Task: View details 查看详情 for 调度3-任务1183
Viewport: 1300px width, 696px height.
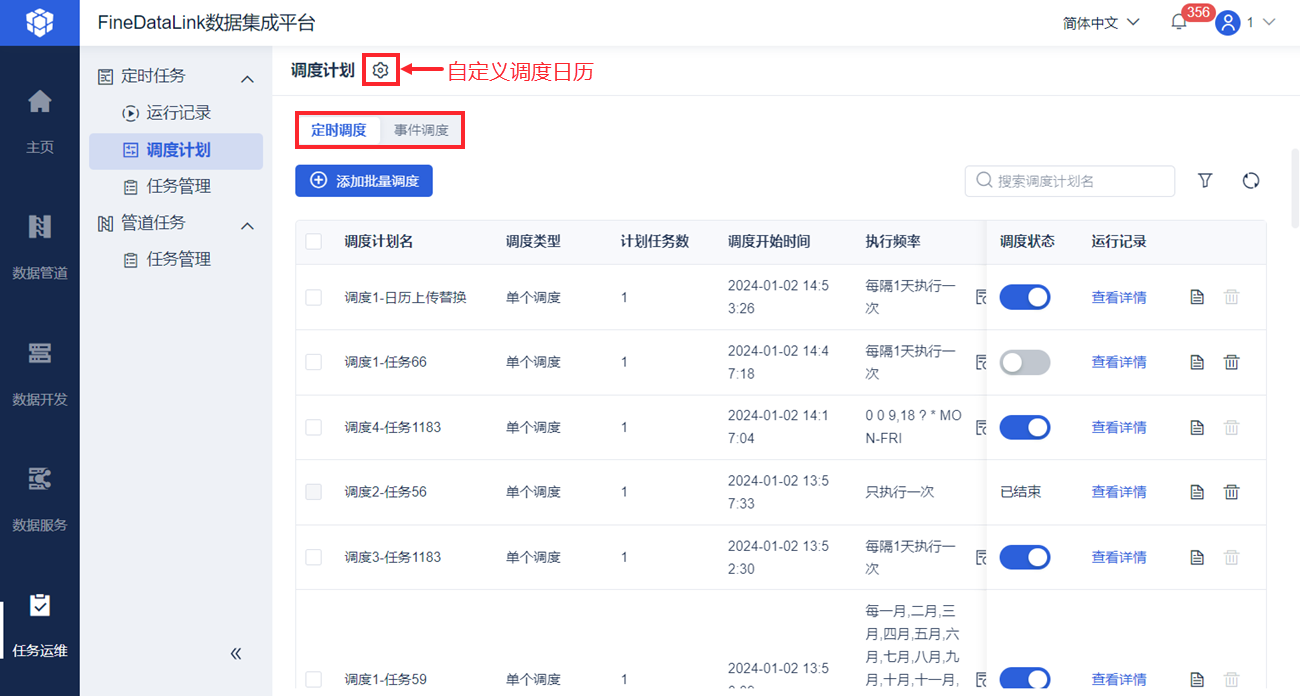Action: point(1119,557)
